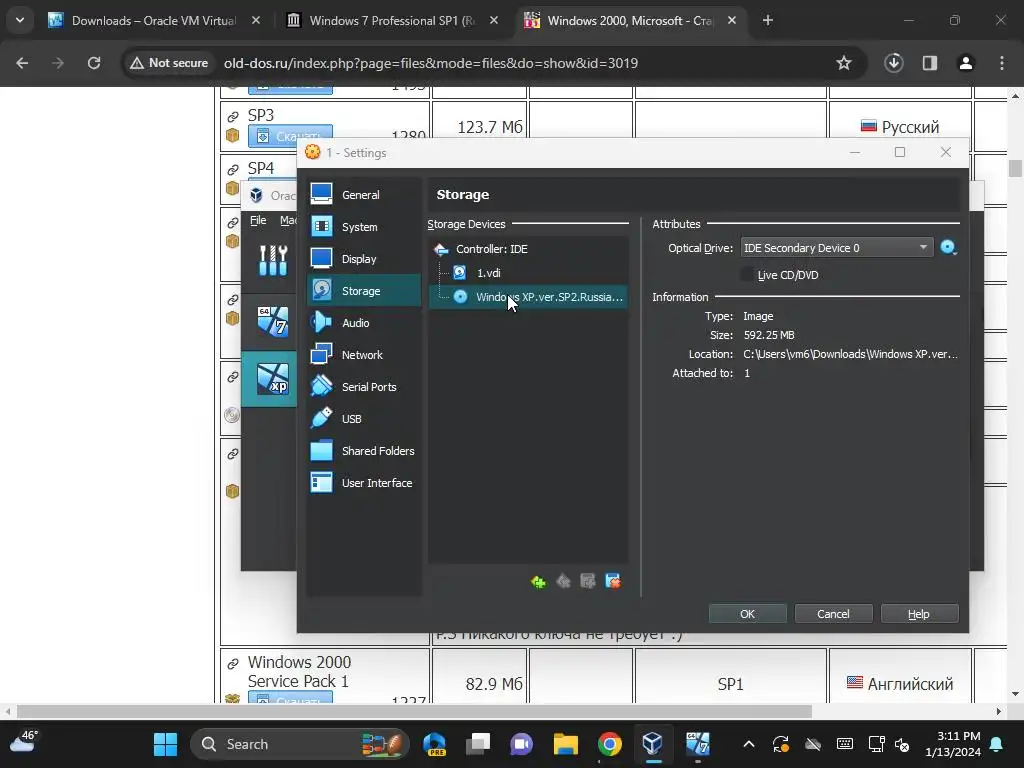Switch to Windows 7 Professional SP1 tab

[392, 20]
